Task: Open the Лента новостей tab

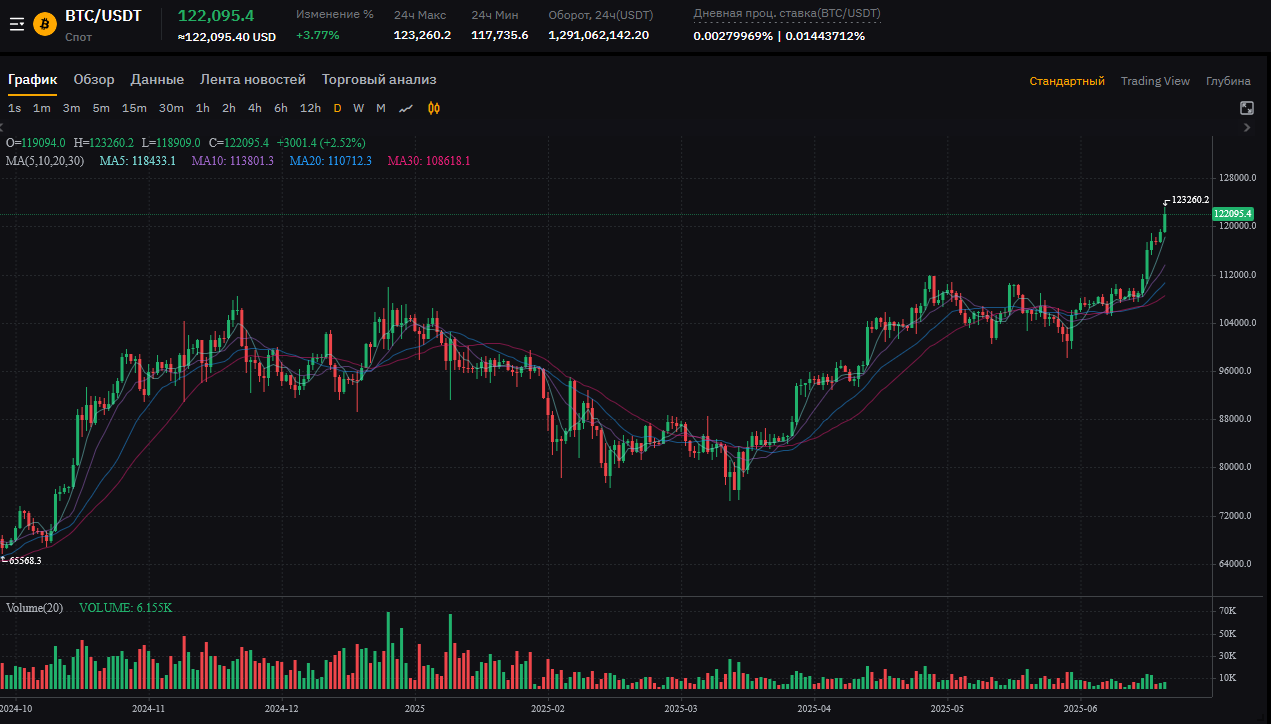Action: (253, 80)
